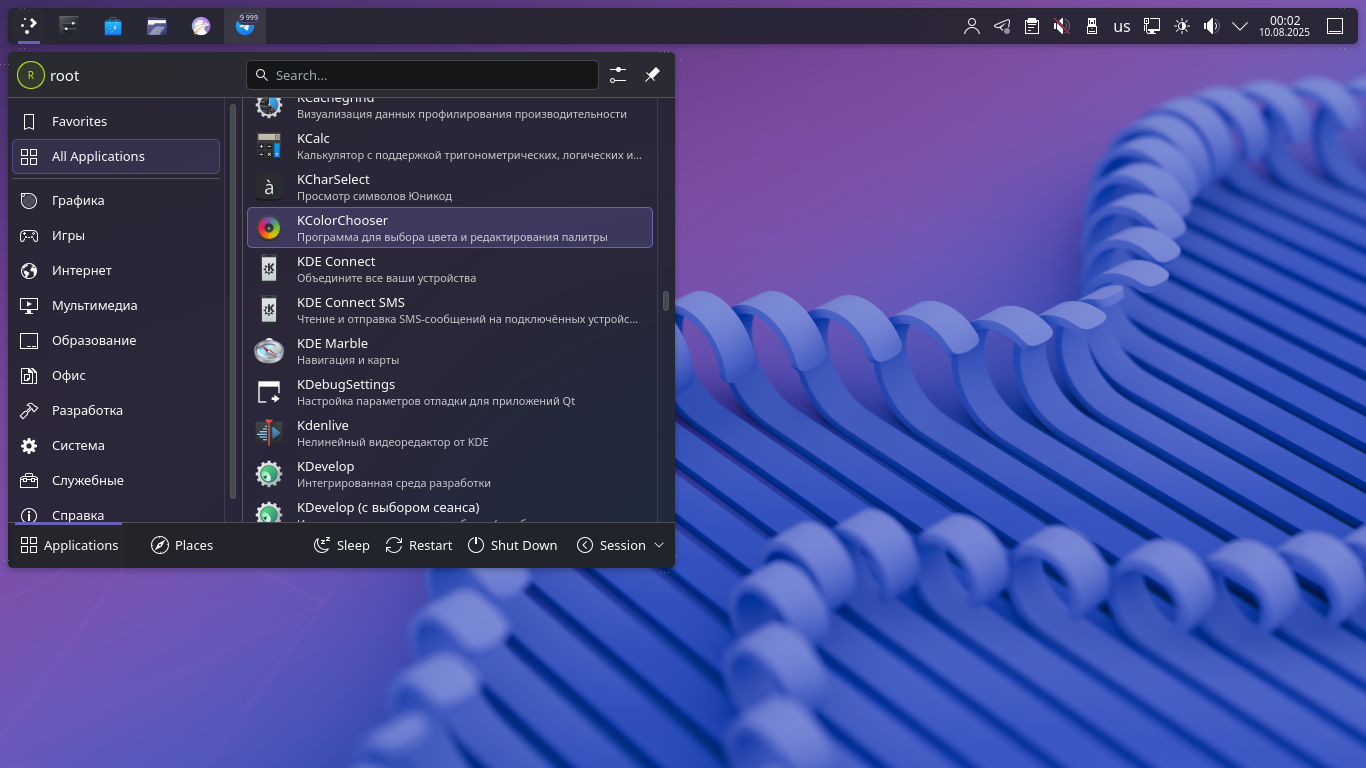Launch KDE Connect SMS
Image resolution: width=1366 pixels, height=768 pixels.
tap(450, 310)
